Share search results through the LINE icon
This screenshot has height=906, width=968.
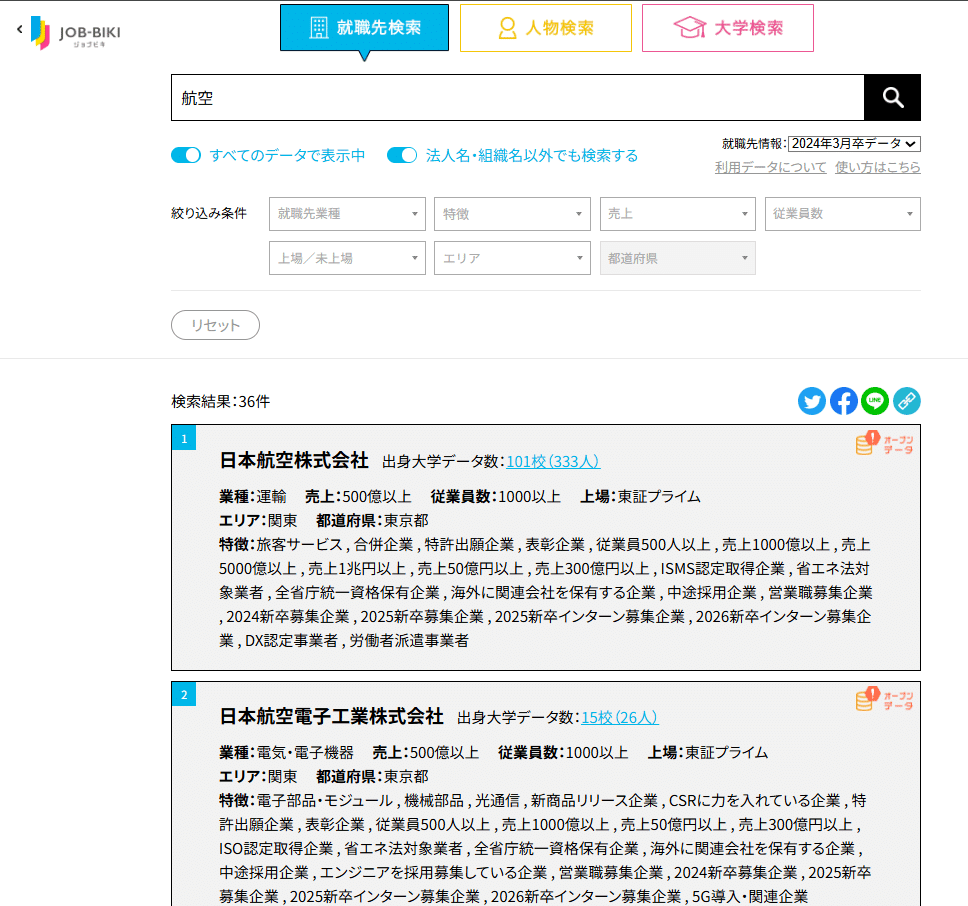pos(875,401)
